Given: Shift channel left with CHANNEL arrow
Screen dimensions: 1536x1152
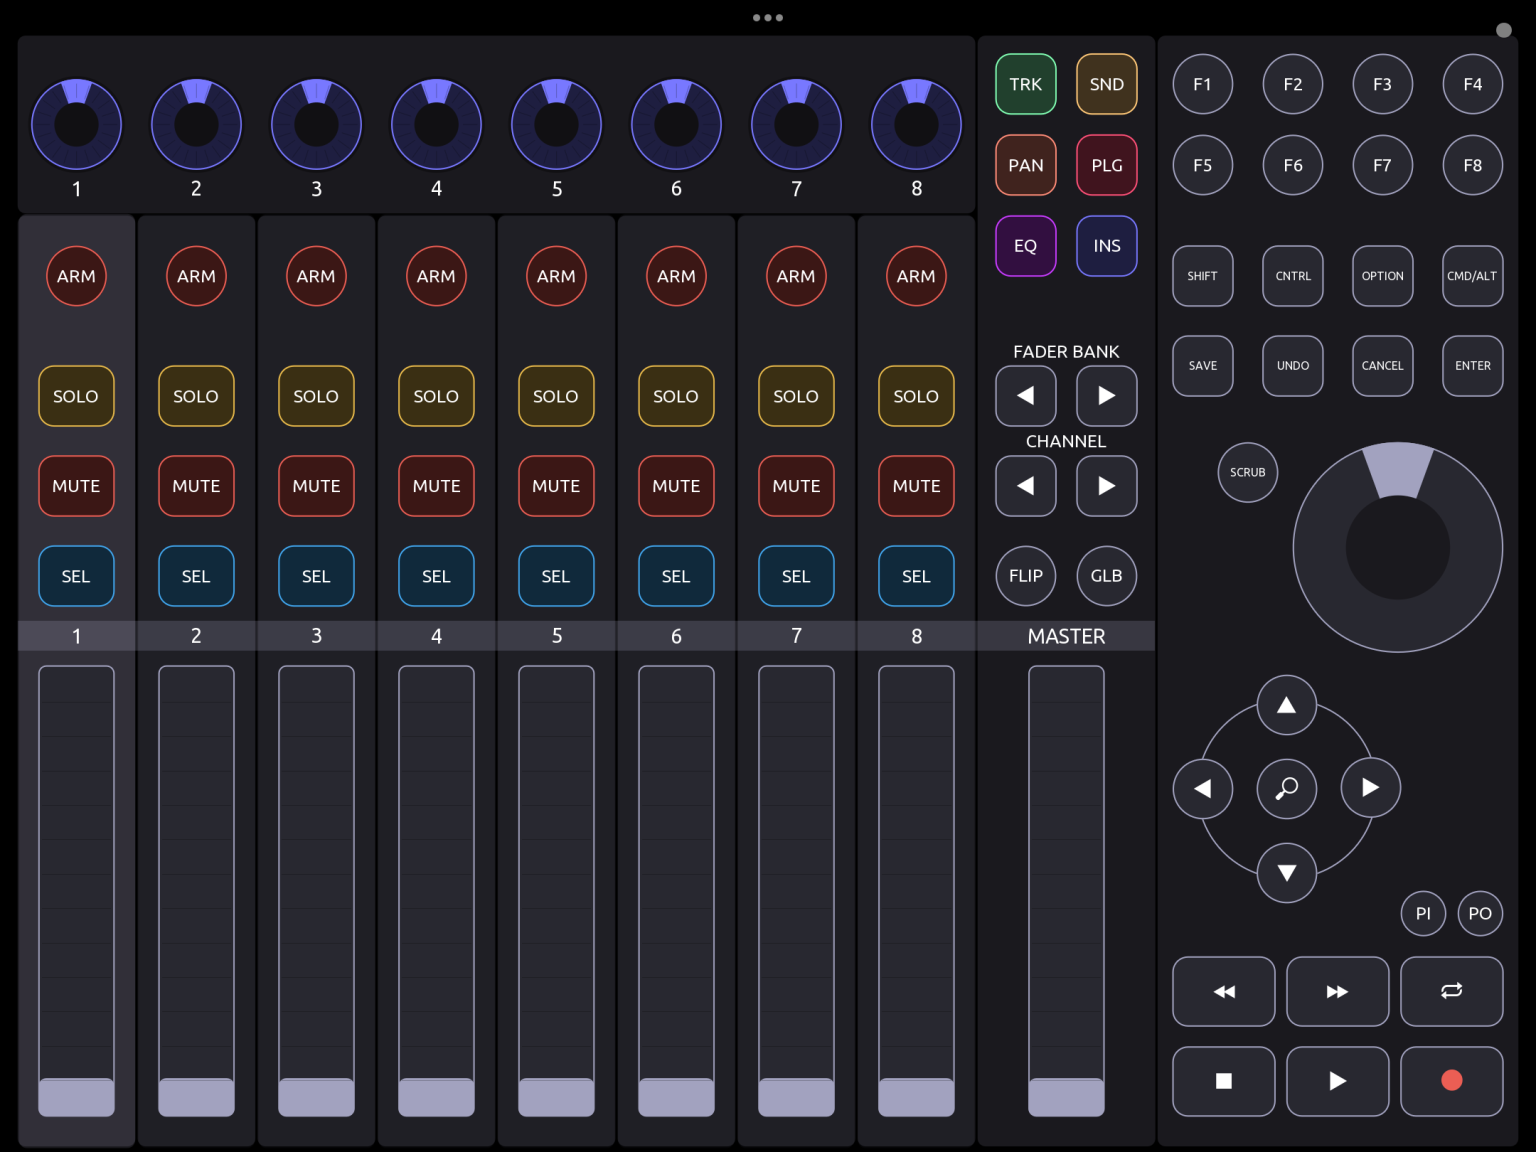Looking at the screenshot, I should coord(1026,486).
